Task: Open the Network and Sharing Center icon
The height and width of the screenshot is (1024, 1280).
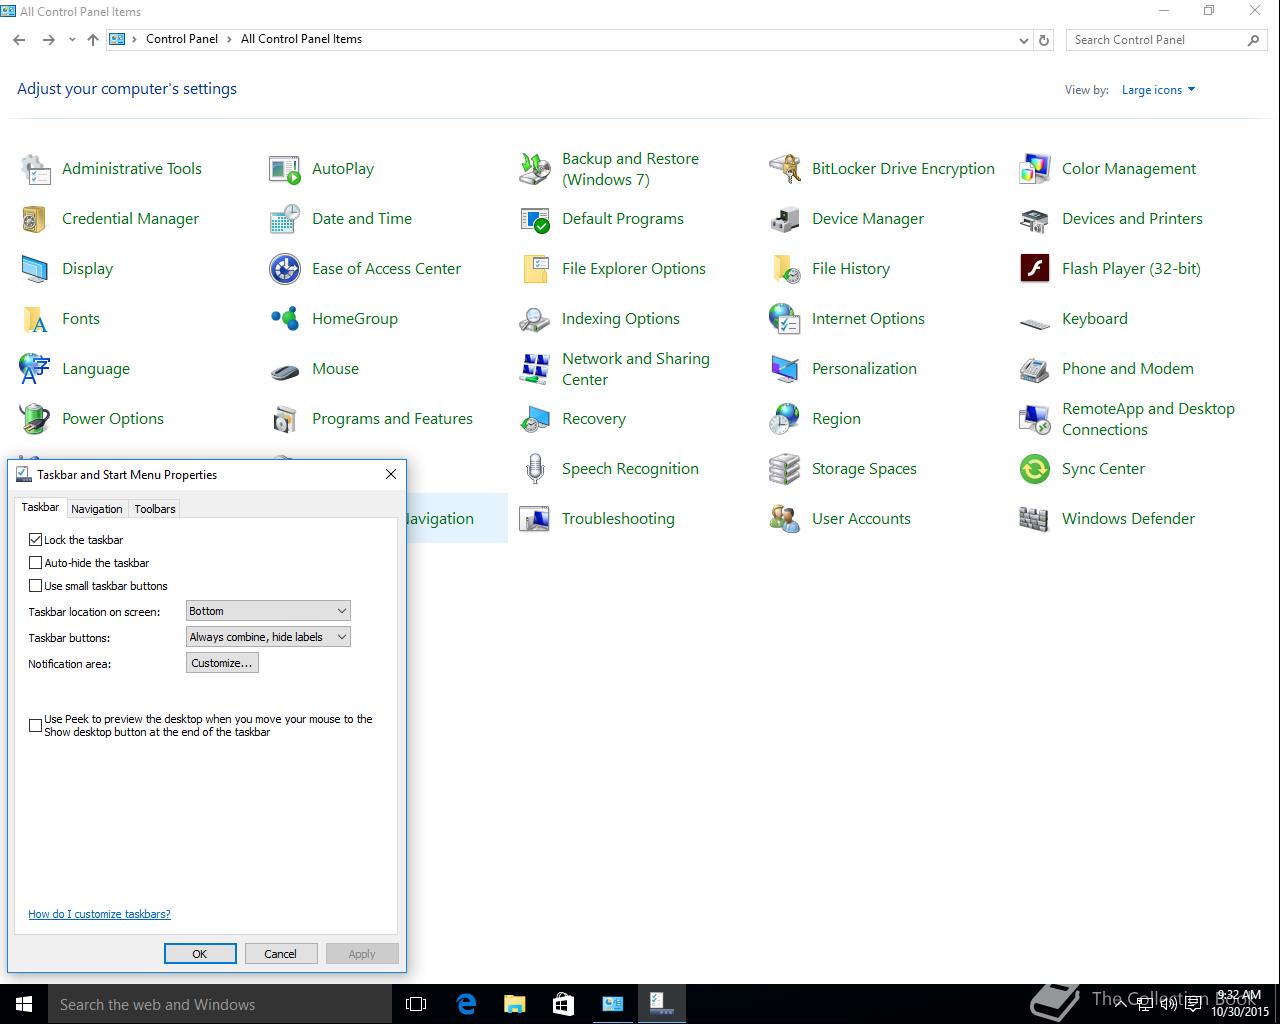Action: pos(535,369)
